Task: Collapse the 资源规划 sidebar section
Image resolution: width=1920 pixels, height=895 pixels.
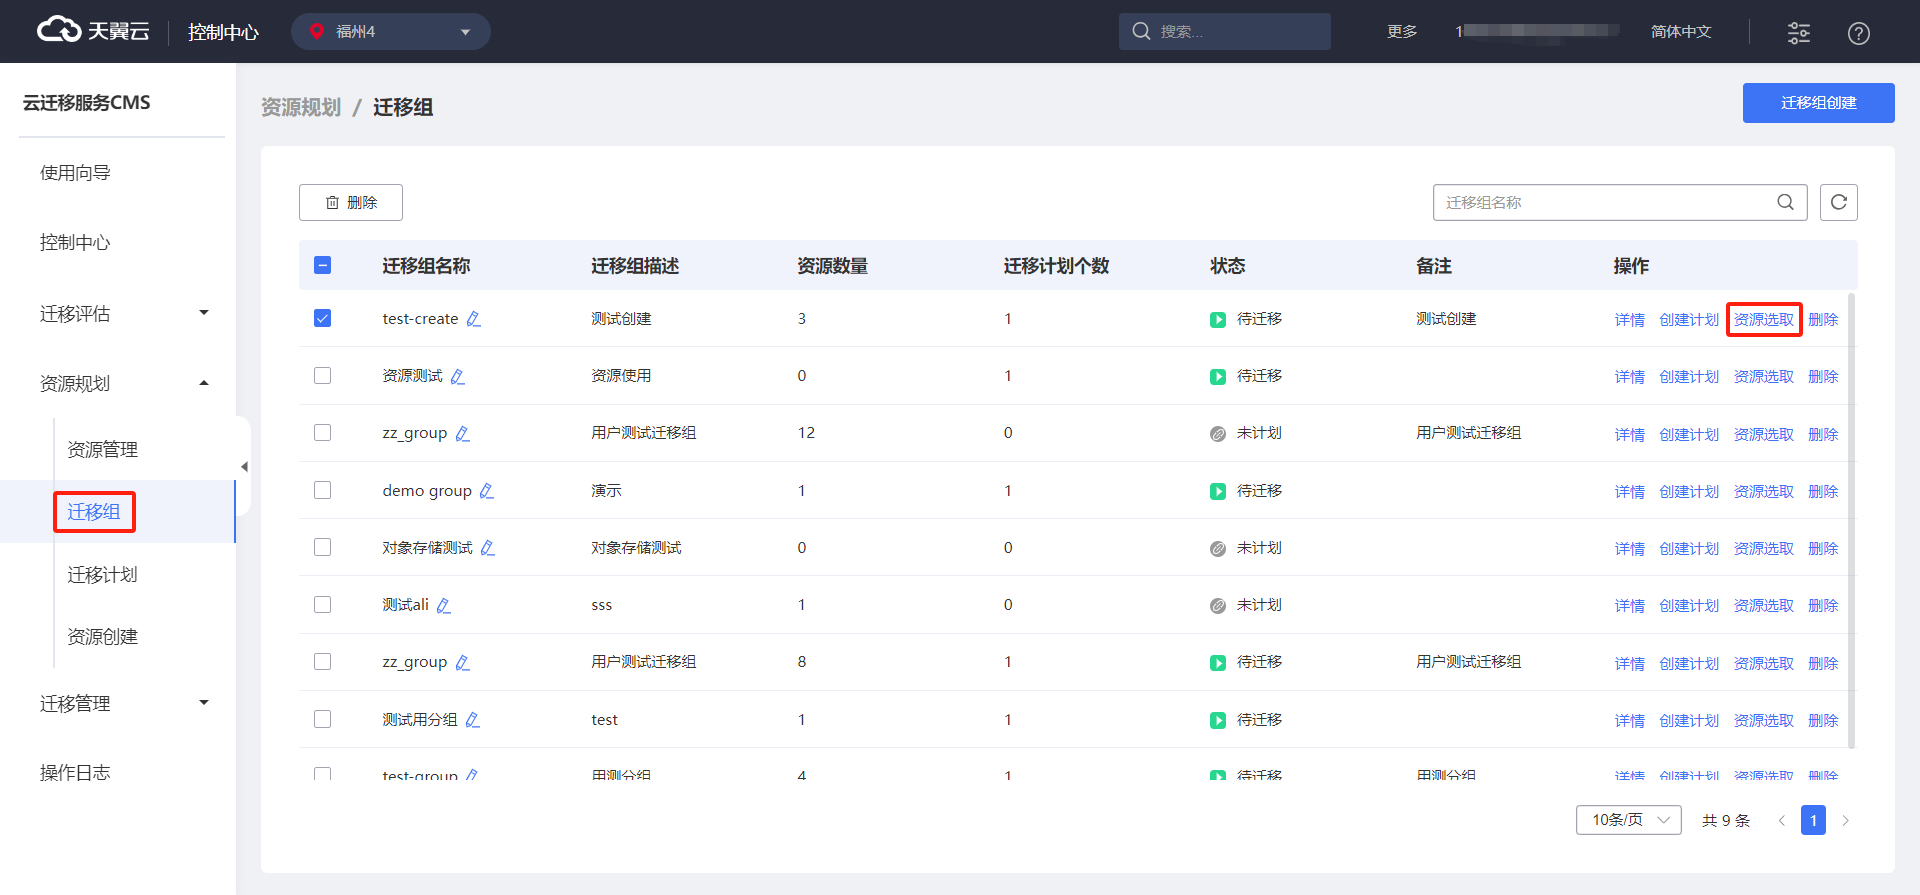Action: coord(124,383)
